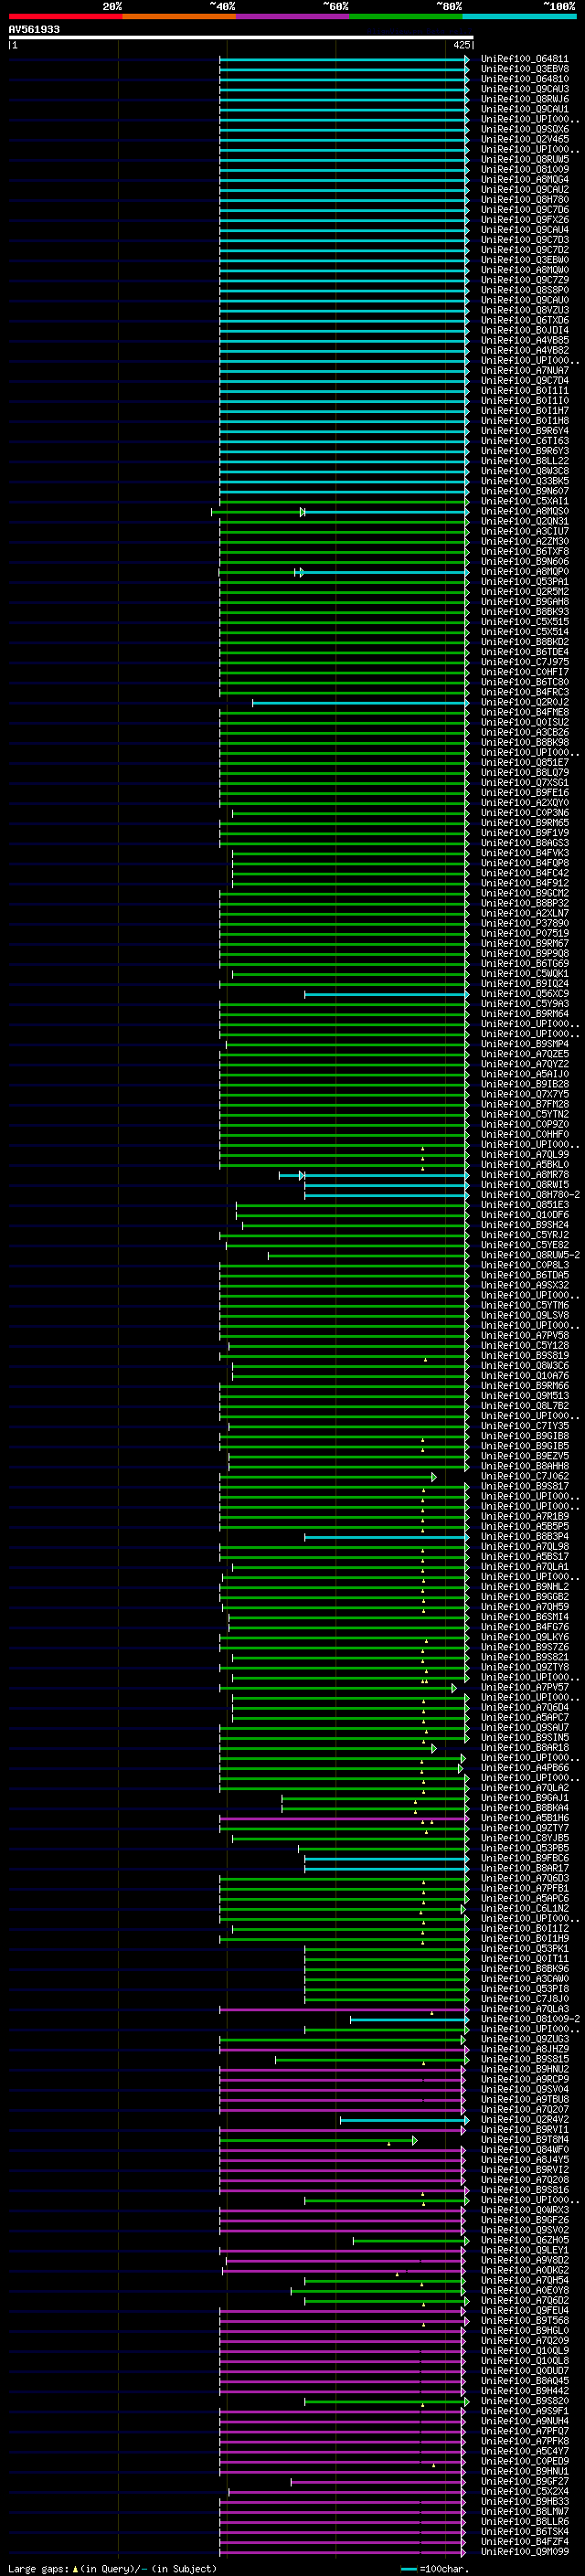The height and width of the screenshot is (2576, 585).
Task: Select hit label UniRef100_Q9FX26
Action: click(x=524, y=220)
